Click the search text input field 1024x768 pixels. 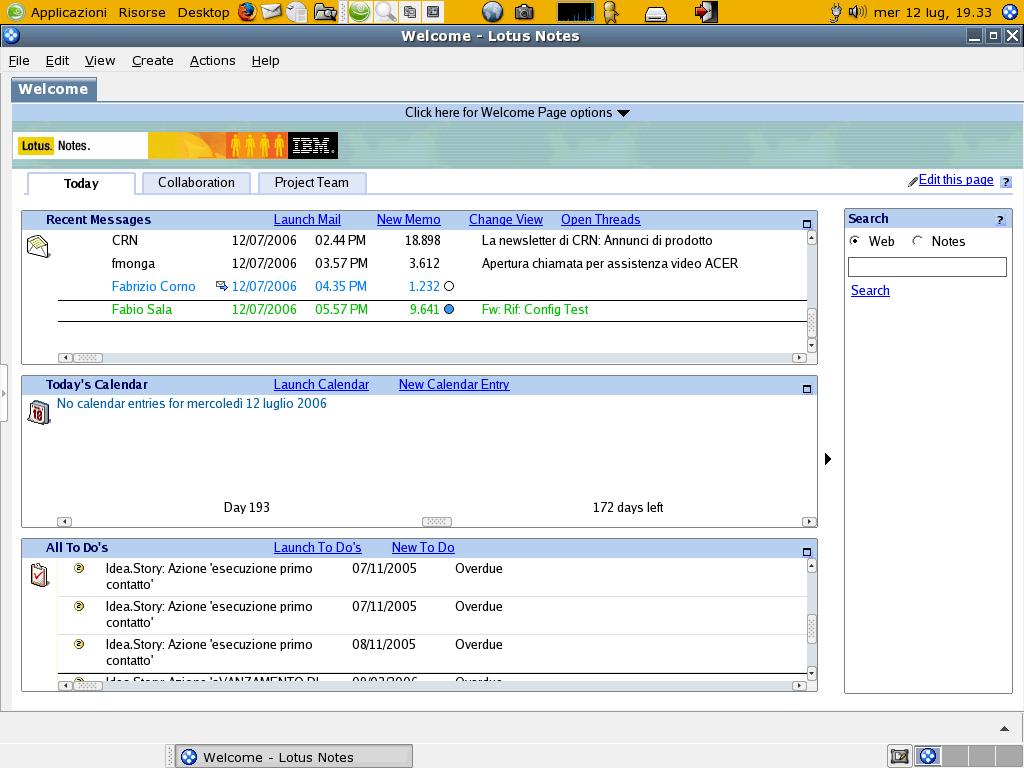927,266
